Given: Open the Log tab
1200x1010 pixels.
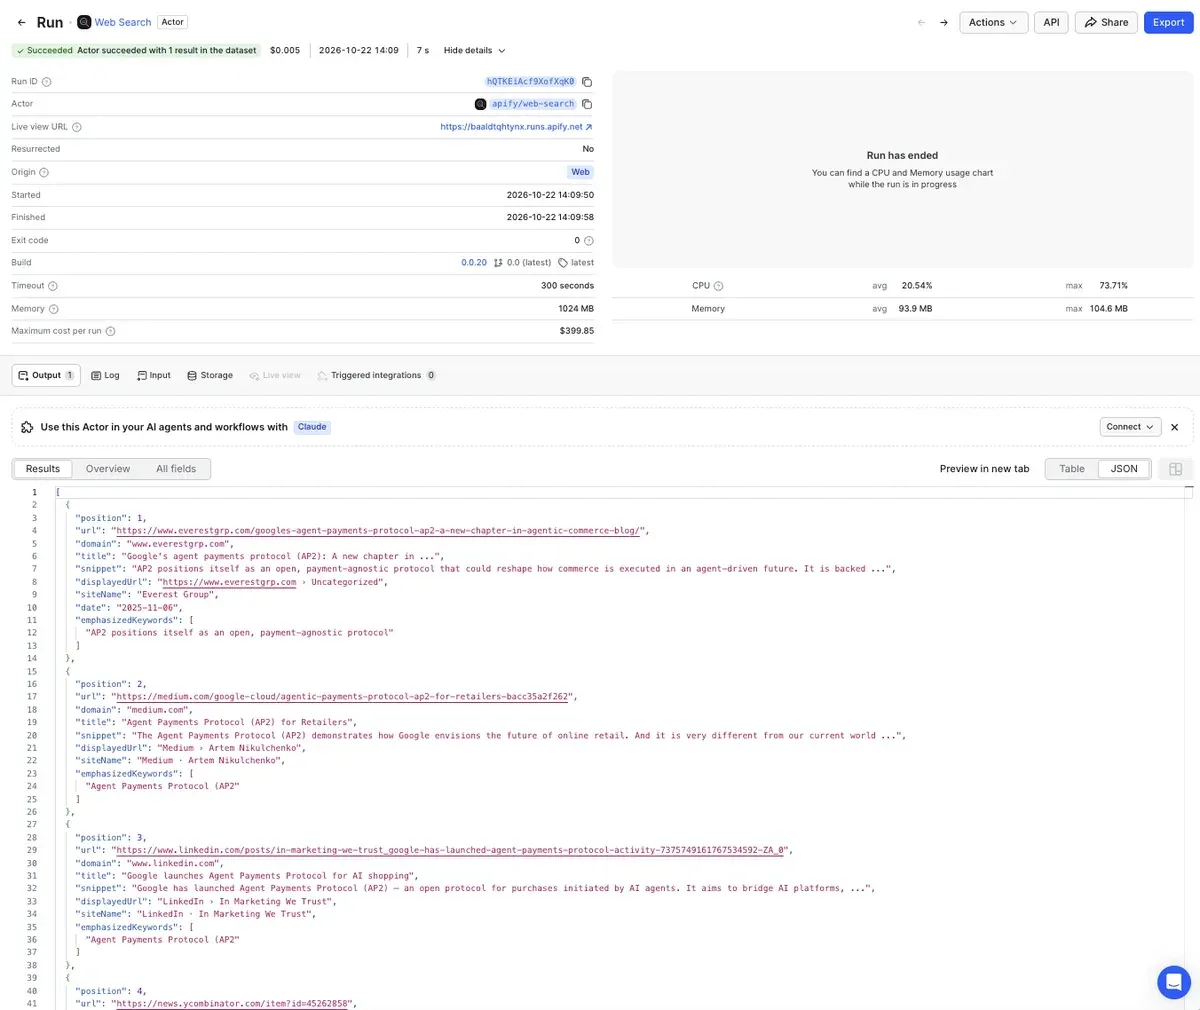Looking at the screenshot, I should click(x=105, y=376).
